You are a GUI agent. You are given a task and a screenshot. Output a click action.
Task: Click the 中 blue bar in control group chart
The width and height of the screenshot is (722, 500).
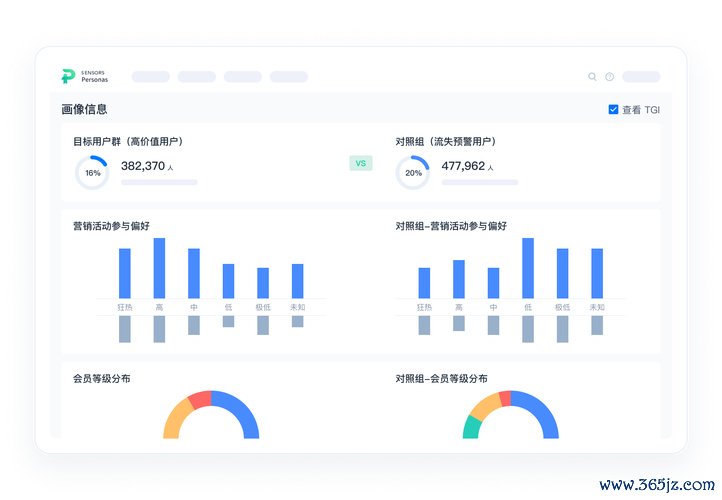tap(493, 283)
